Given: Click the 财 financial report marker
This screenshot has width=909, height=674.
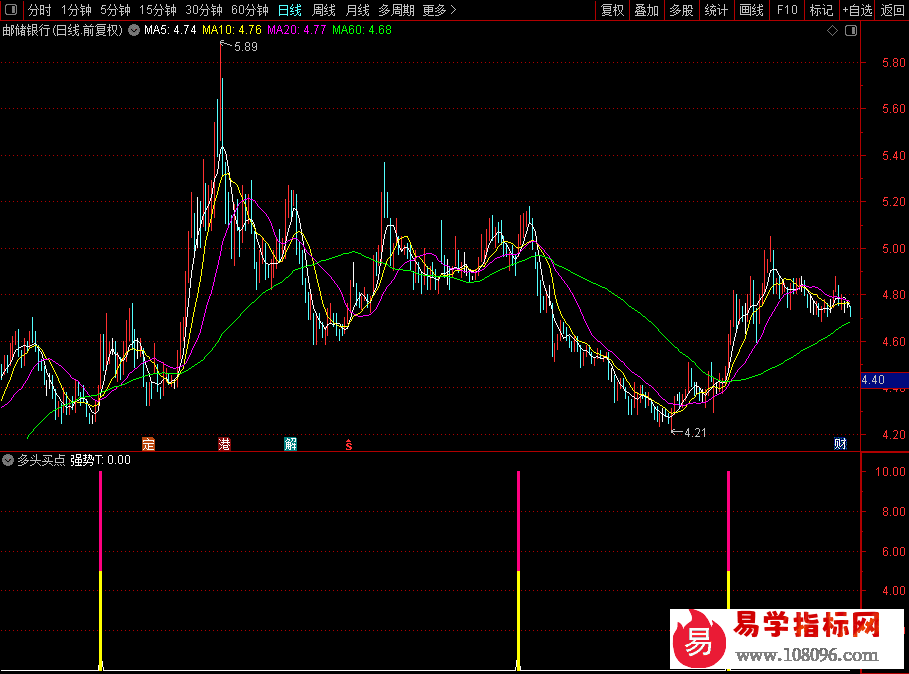Looking at the screenshot, I should tap(840, 444).
